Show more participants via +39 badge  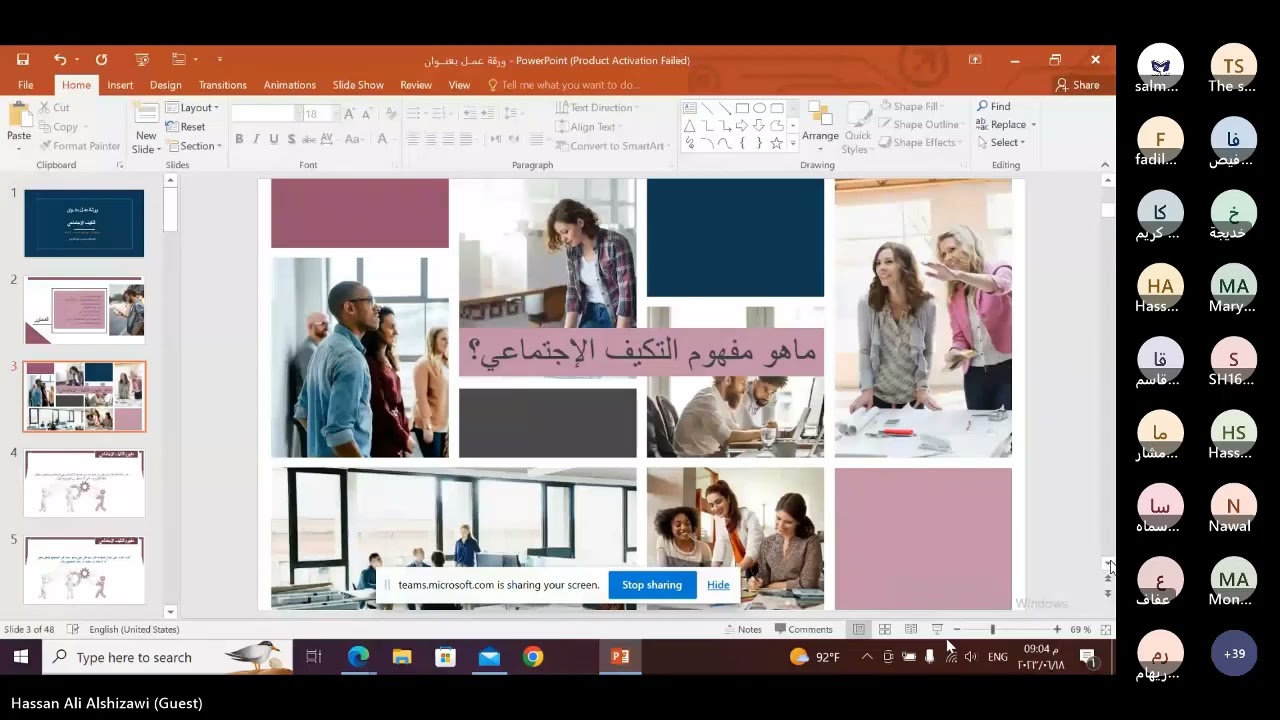[x=1234, y=654]
